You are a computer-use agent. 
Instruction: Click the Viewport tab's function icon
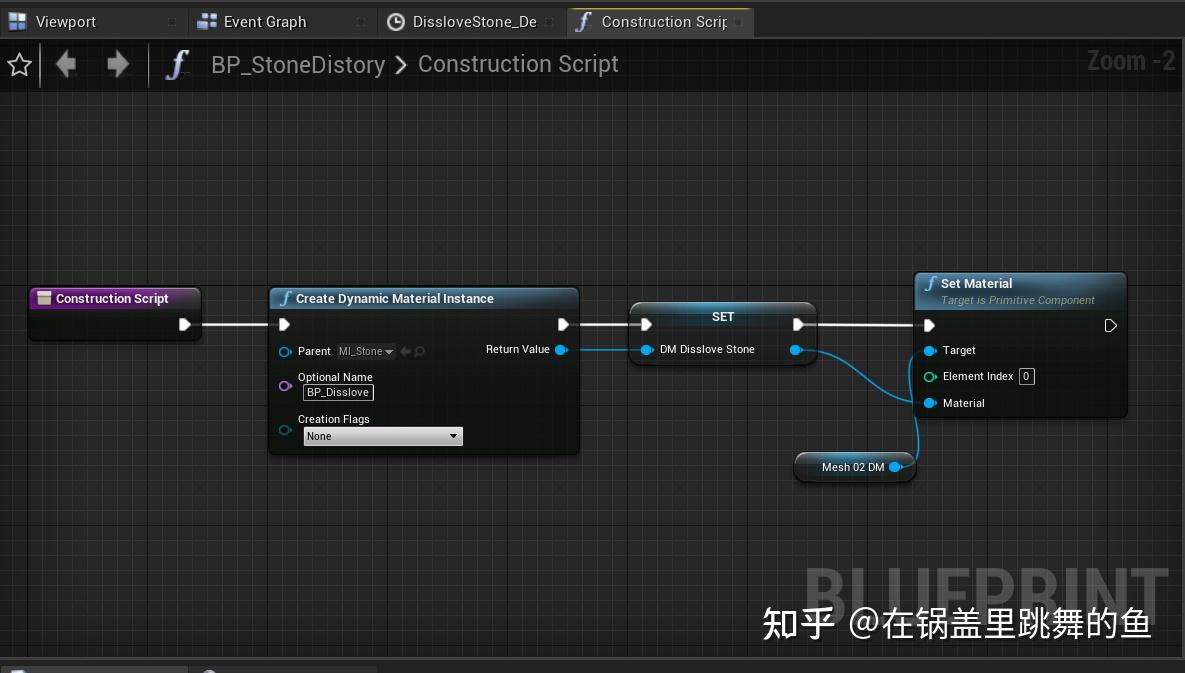tap(16, 20)
